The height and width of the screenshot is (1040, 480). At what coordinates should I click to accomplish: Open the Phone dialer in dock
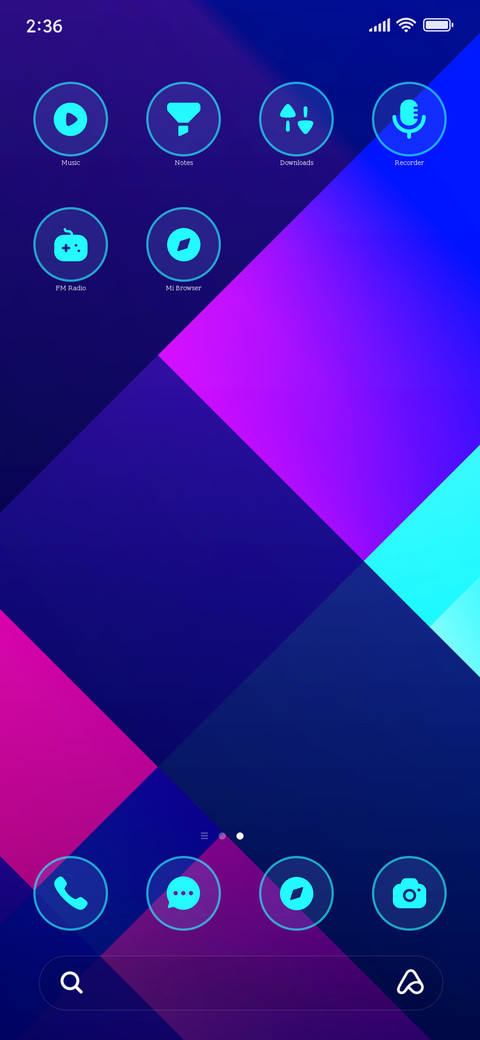70,893
